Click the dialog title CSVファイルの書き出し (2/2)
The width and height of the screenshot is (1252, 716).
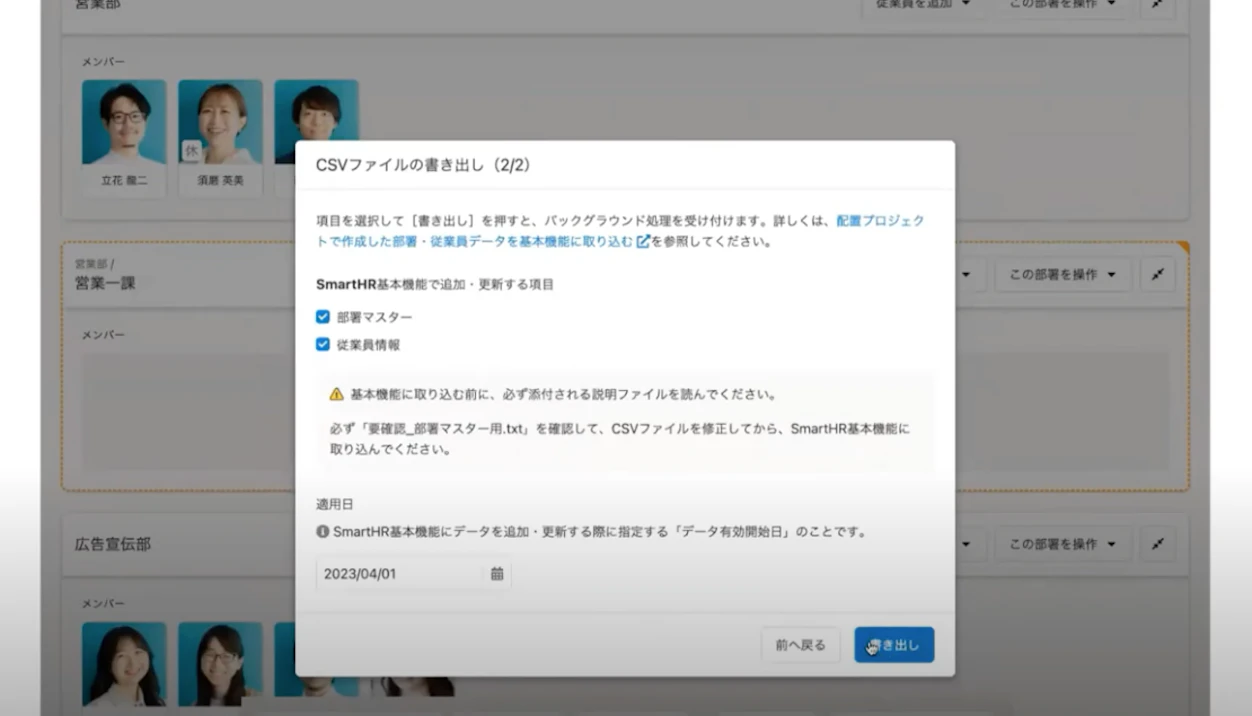423,165
